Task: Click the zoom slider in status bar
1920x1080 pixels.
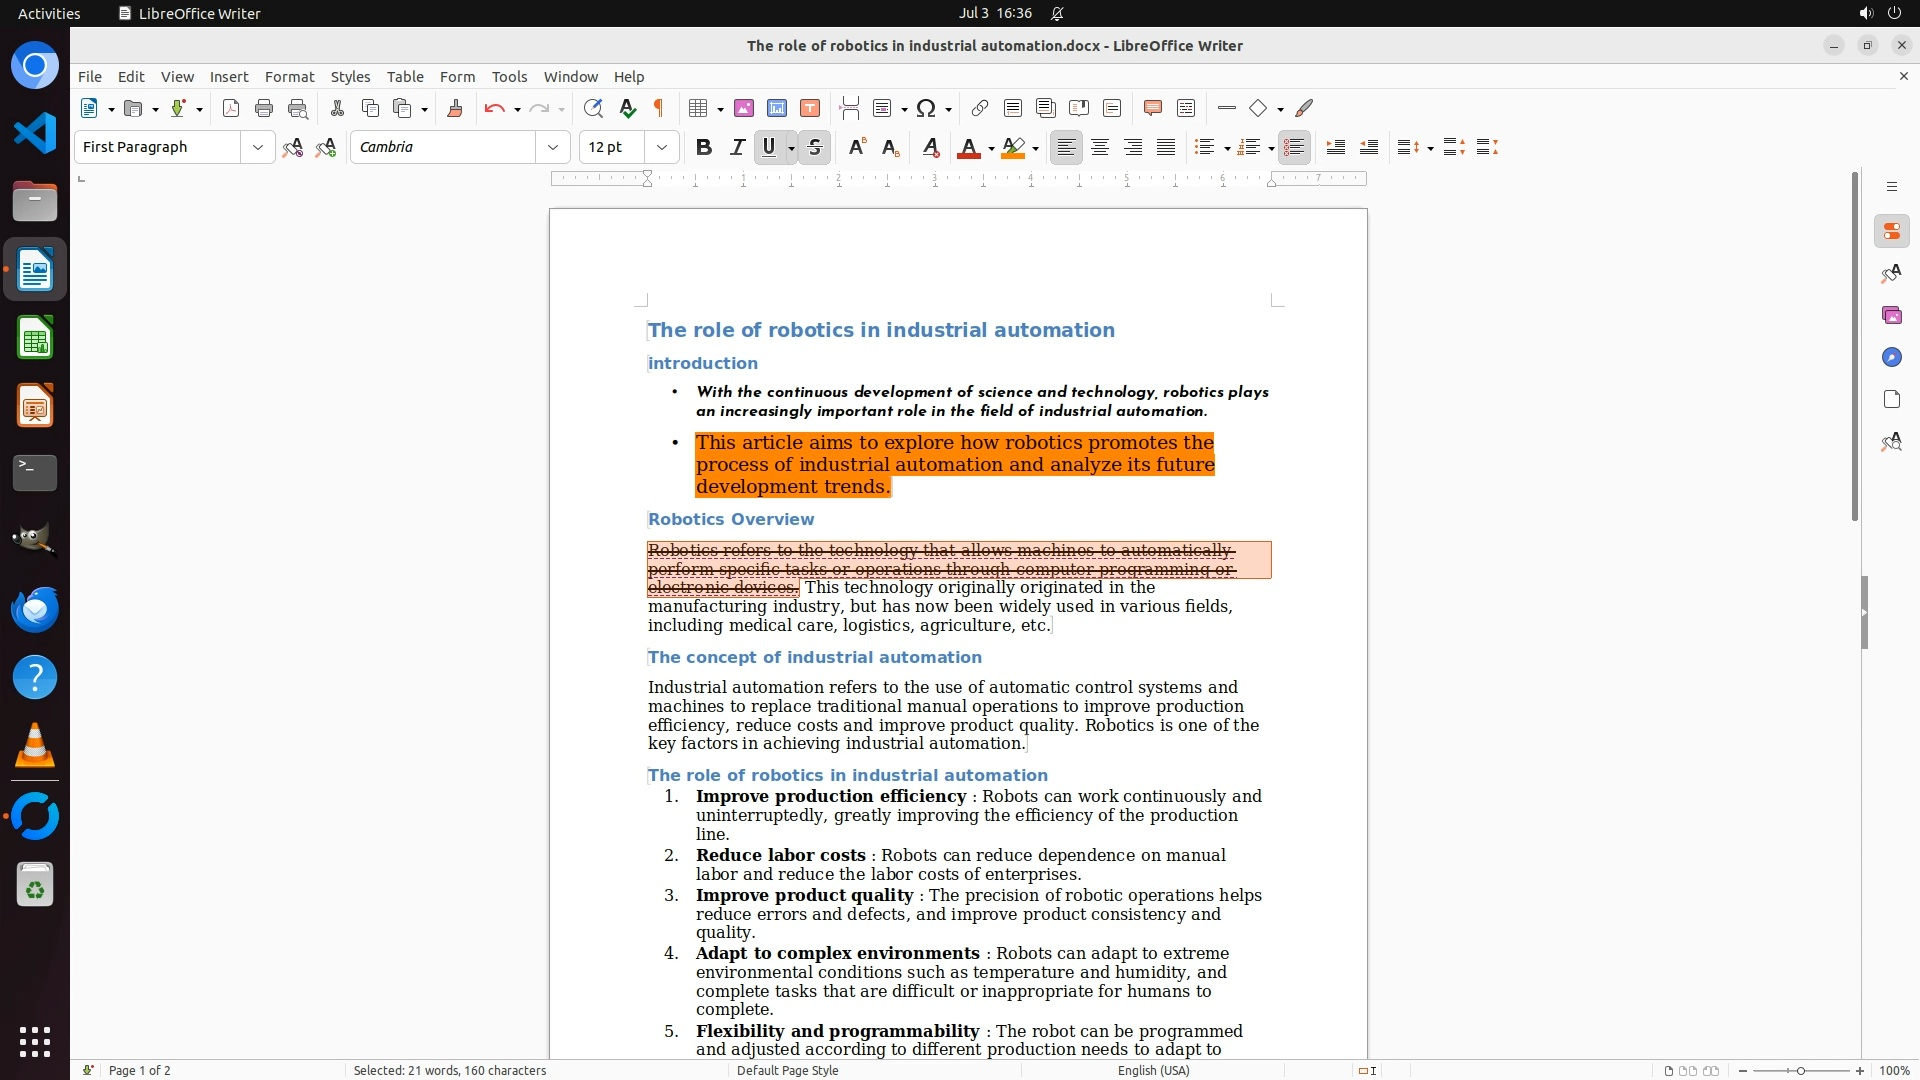Action: click(1800, 1070)
